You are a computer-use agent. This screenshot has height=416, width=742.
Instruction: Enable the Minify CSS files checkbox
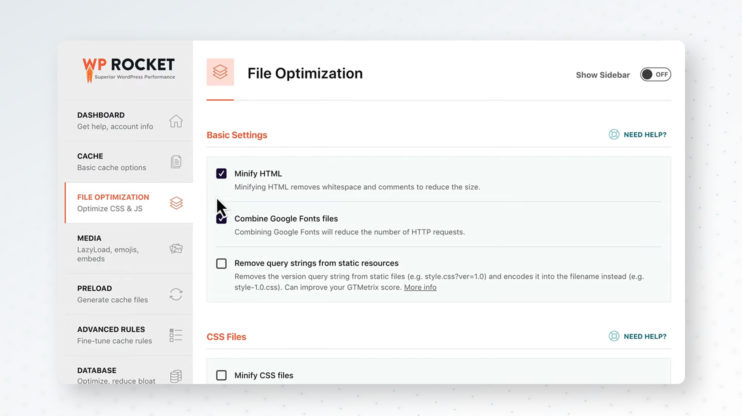point(221,375)
